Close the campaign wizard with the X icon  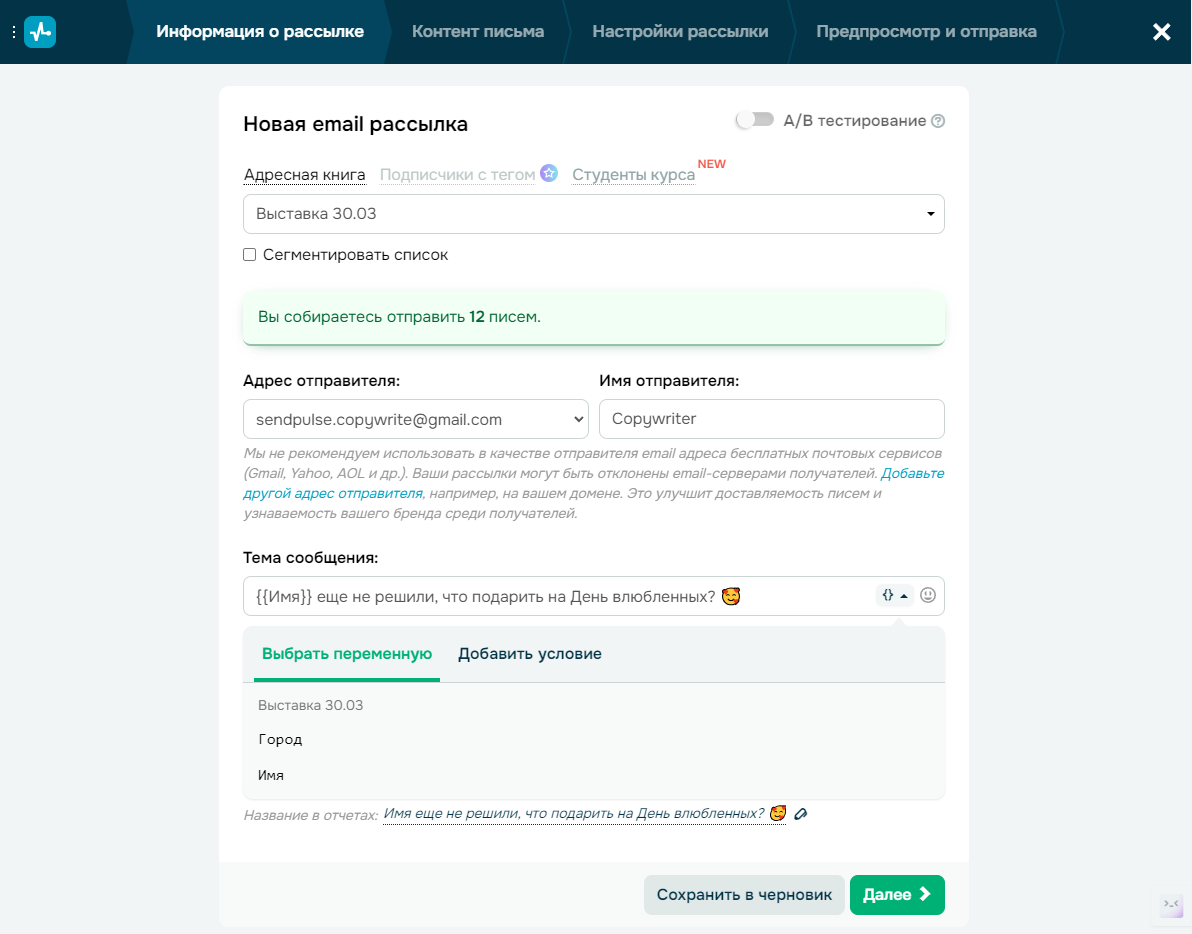click(x=1161, y=32)
